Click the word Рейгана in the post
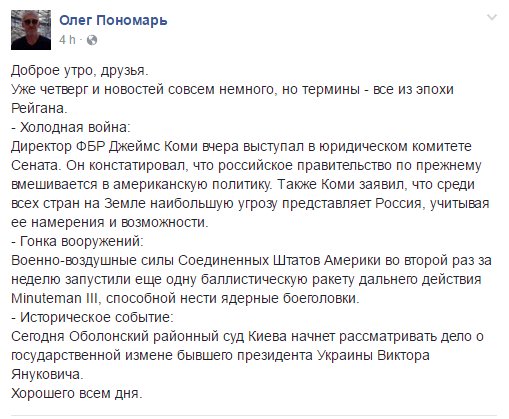The height and width of the screenshot is (419, 509). pyautogui.click(x=37, y=108)
